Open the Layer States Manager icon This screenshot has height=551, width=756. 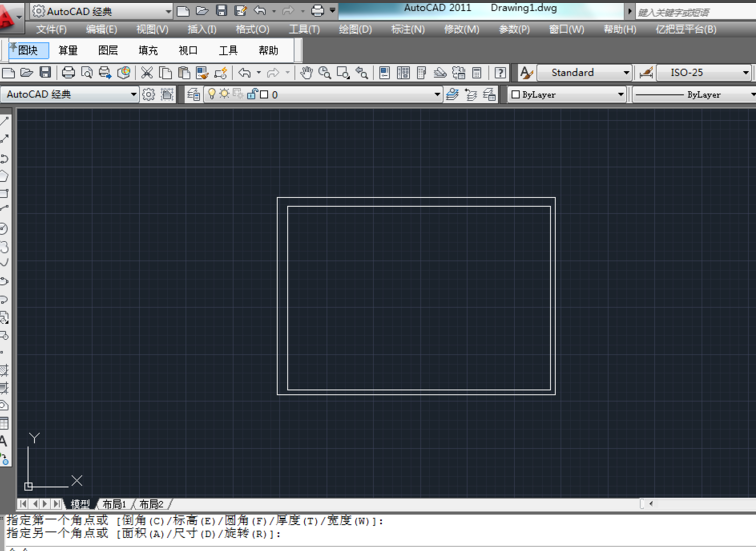coord(489,94)
